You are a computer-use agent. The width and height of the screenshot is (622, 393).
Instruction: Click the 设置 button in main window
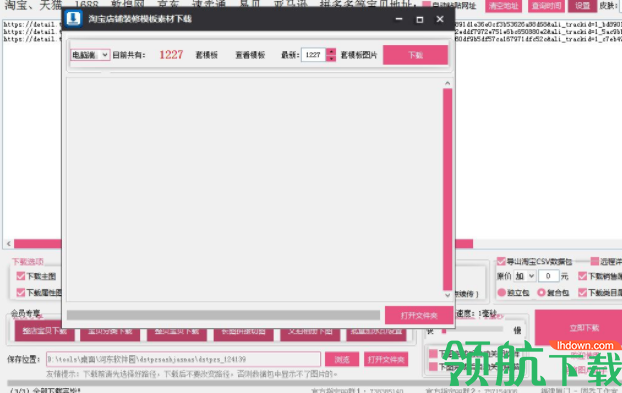tap(582, 6)
